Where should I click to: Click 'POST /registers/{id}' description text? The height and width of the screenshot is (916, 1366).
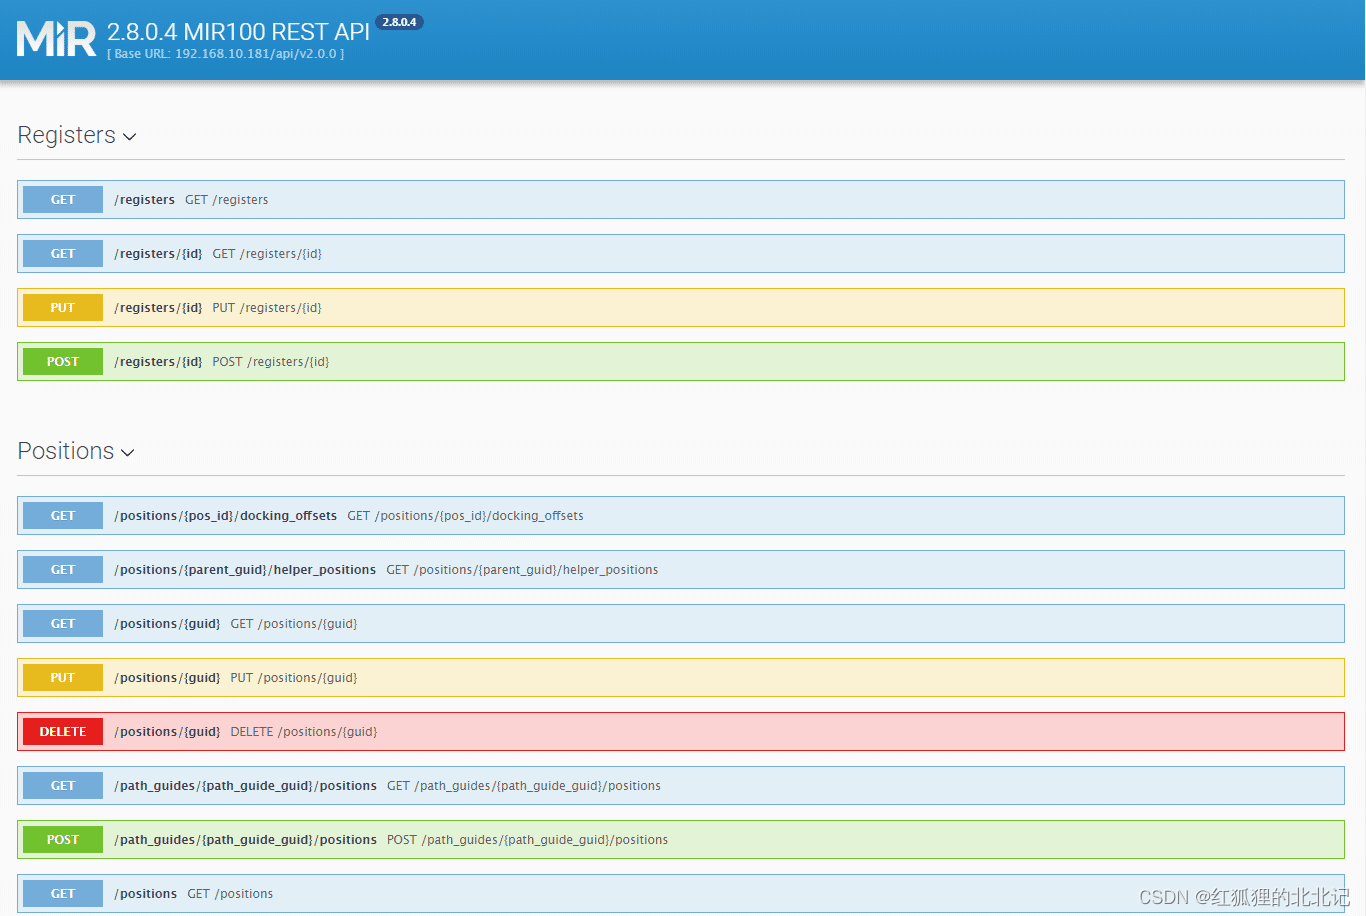(x=271, y=362)
